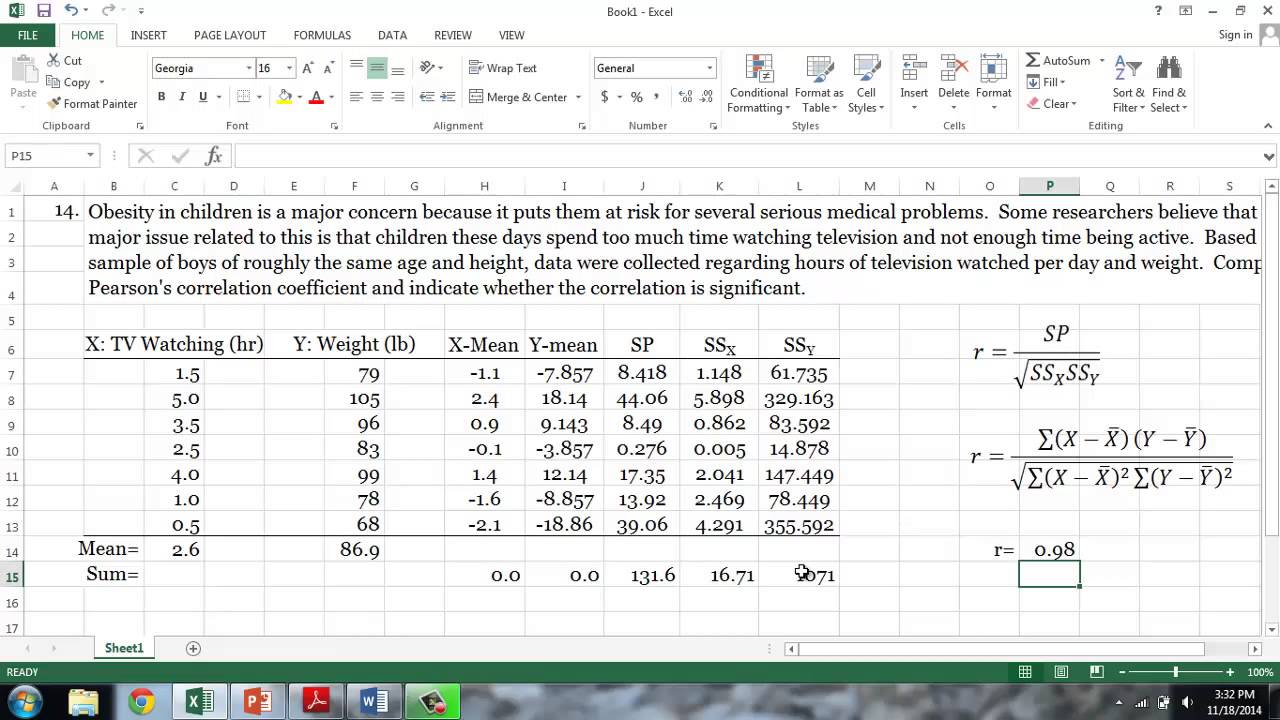The image size is (1280, 720).
Task: Select column P header
Action: (1049, 186)
